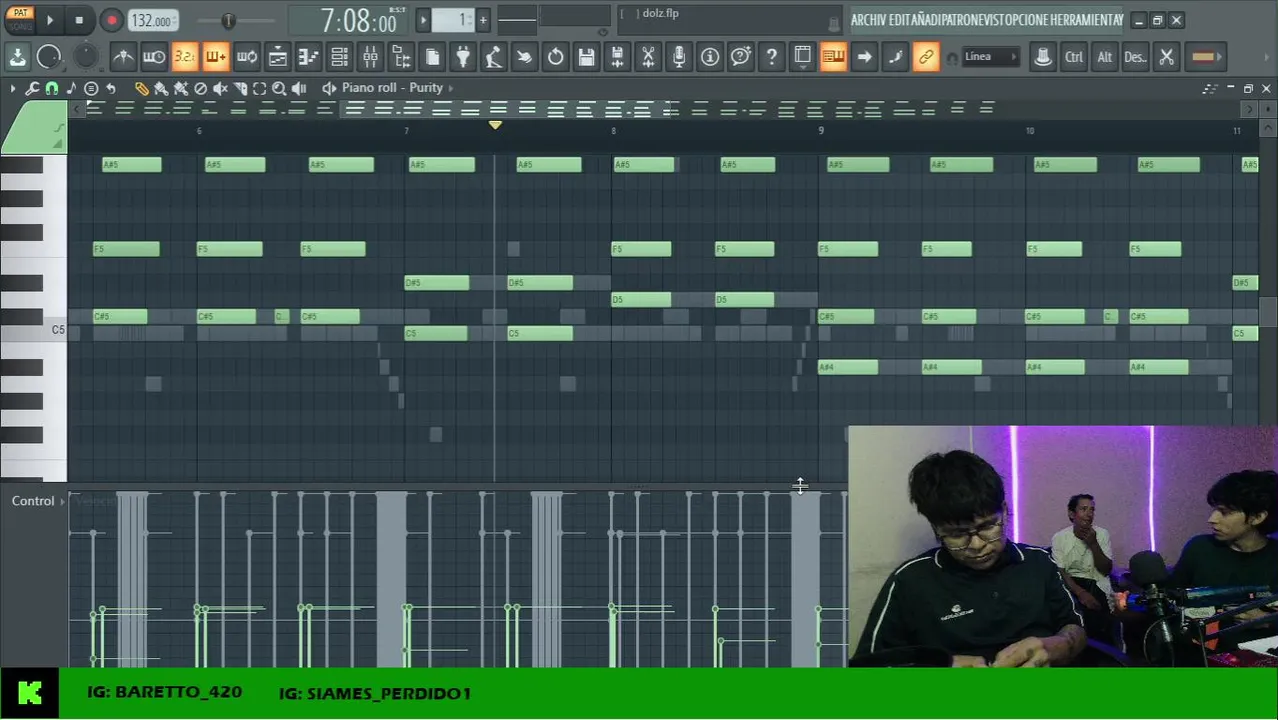The height and width of the screenshot is (720, 1278).
Task: Select the Slice tool
Action: (240, 88)
